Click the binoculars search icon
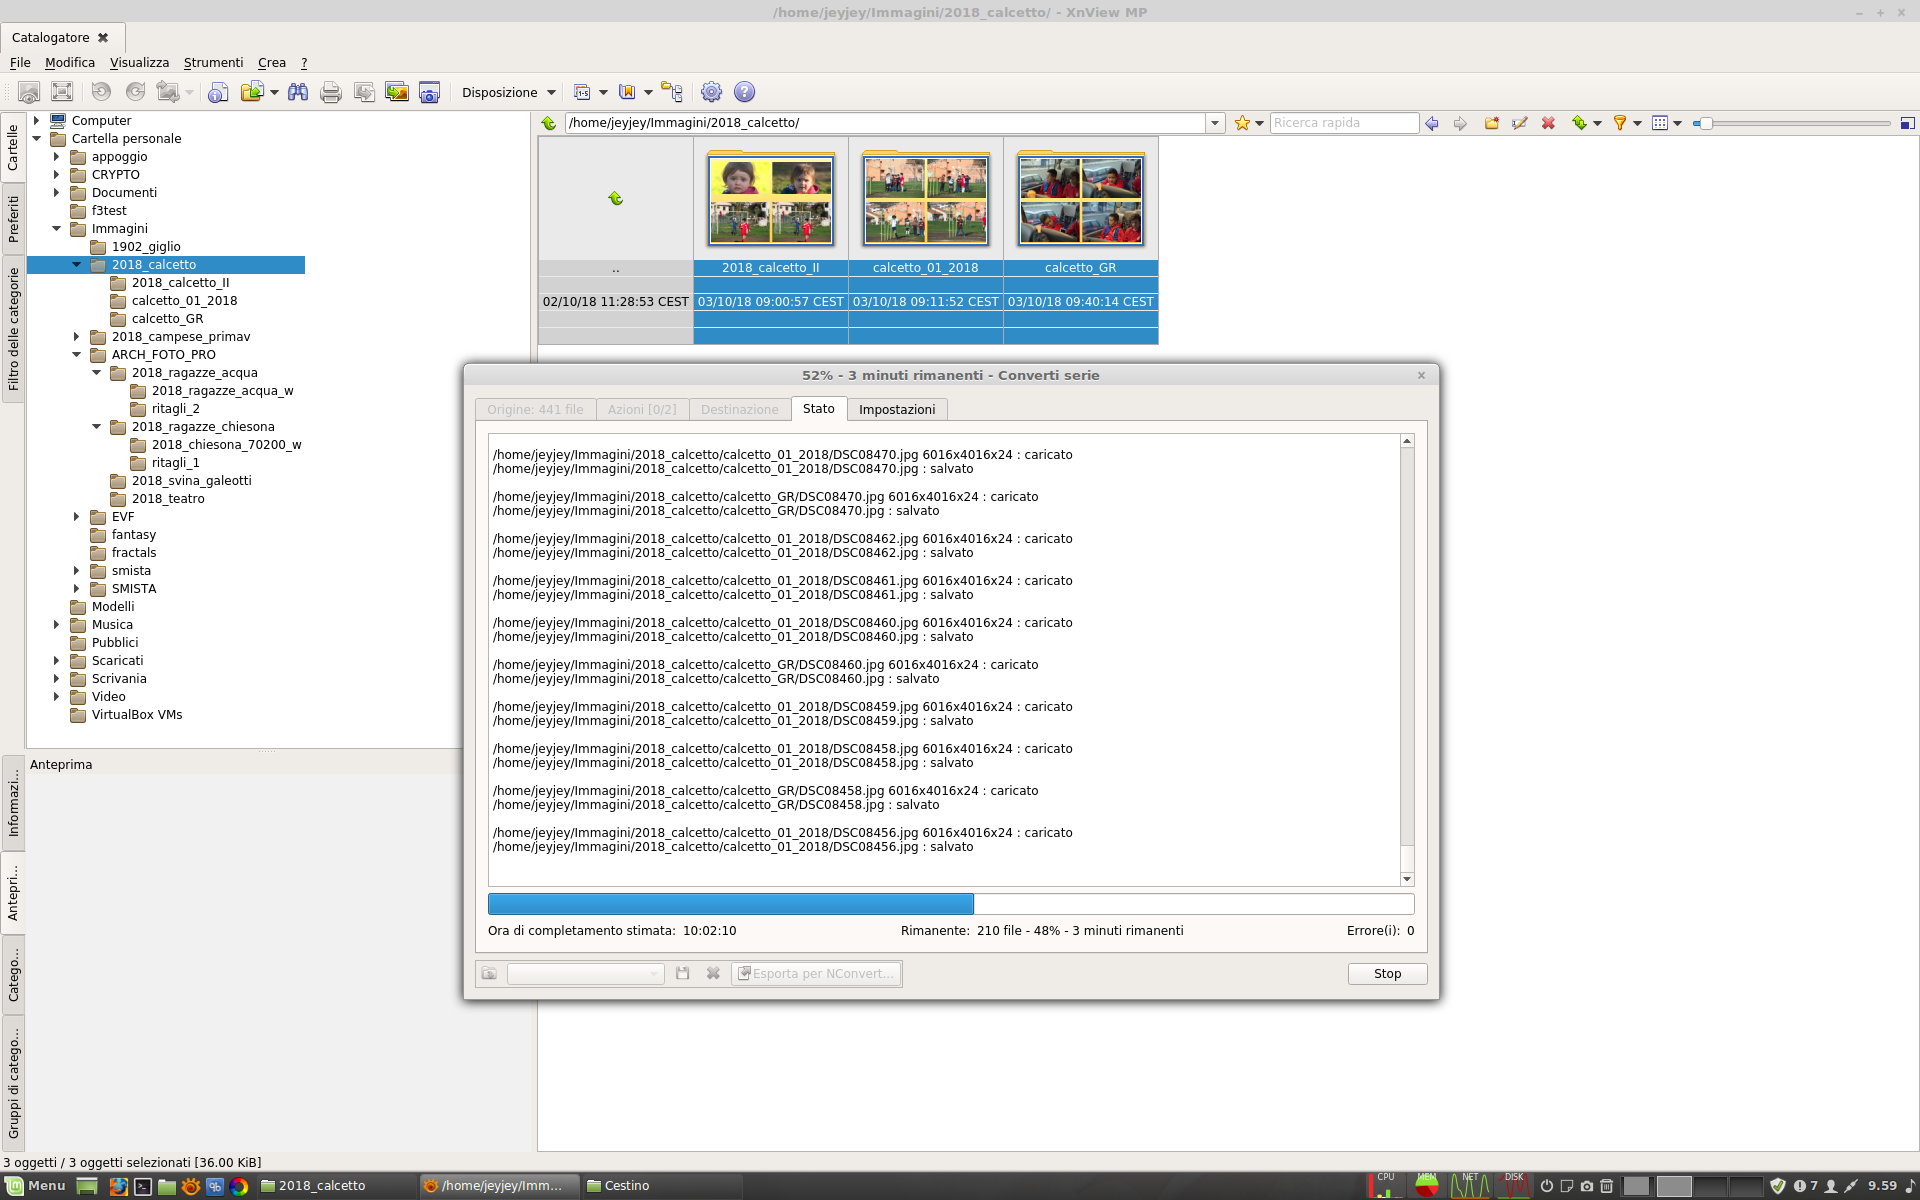Screen dimensions: 1920x1200 [298, 92]
